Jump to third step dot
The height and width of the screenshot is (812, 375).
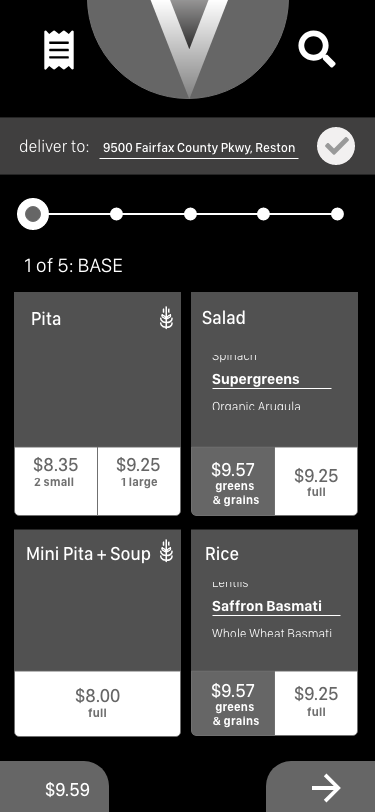pos(190,214)
